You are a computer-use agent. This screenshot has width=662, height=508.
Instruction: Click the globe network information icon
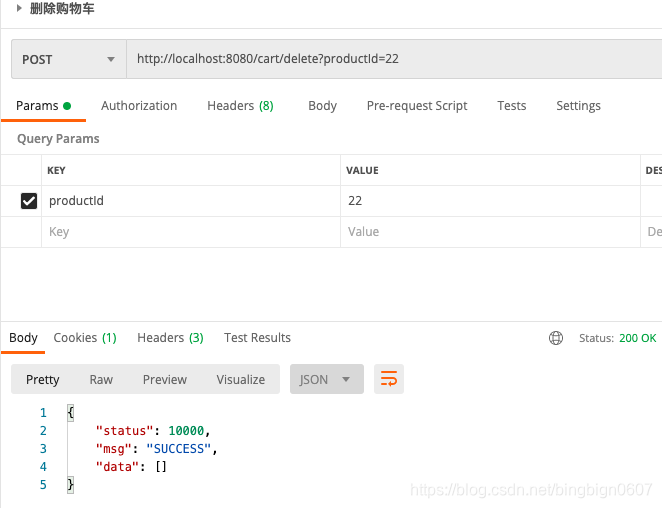pos(556,338)
